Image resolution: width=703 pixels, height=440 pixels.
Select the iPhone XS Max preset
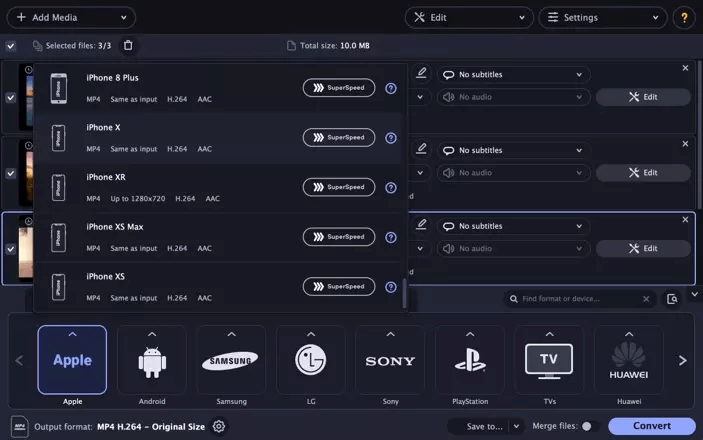pos(217,237)
